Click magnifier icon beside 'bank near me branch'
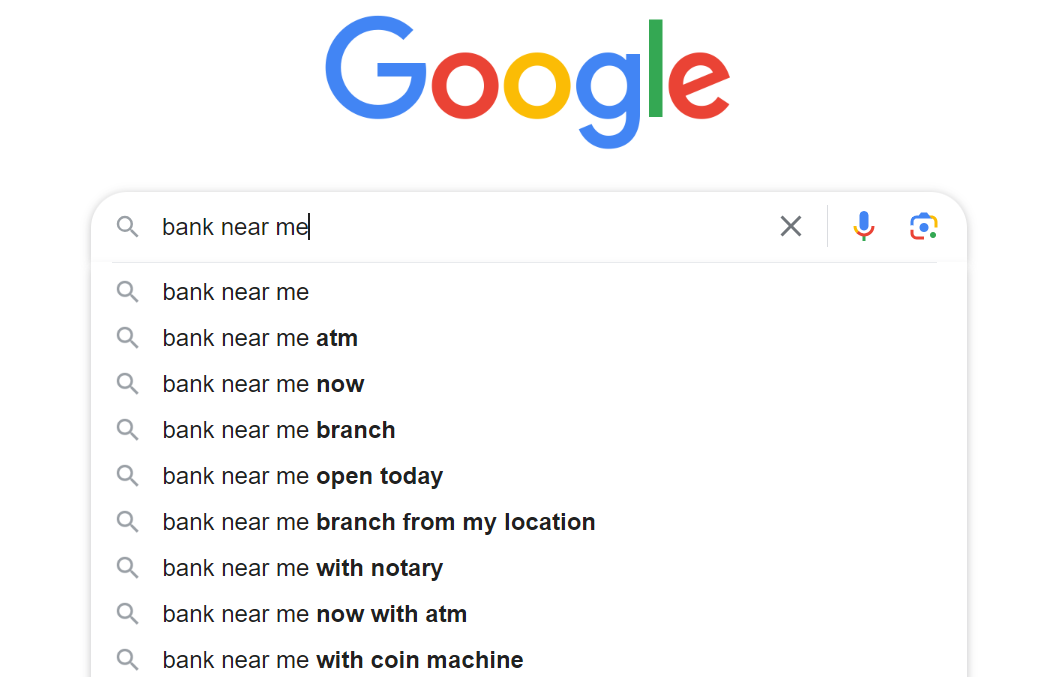 tap(127, 430)
